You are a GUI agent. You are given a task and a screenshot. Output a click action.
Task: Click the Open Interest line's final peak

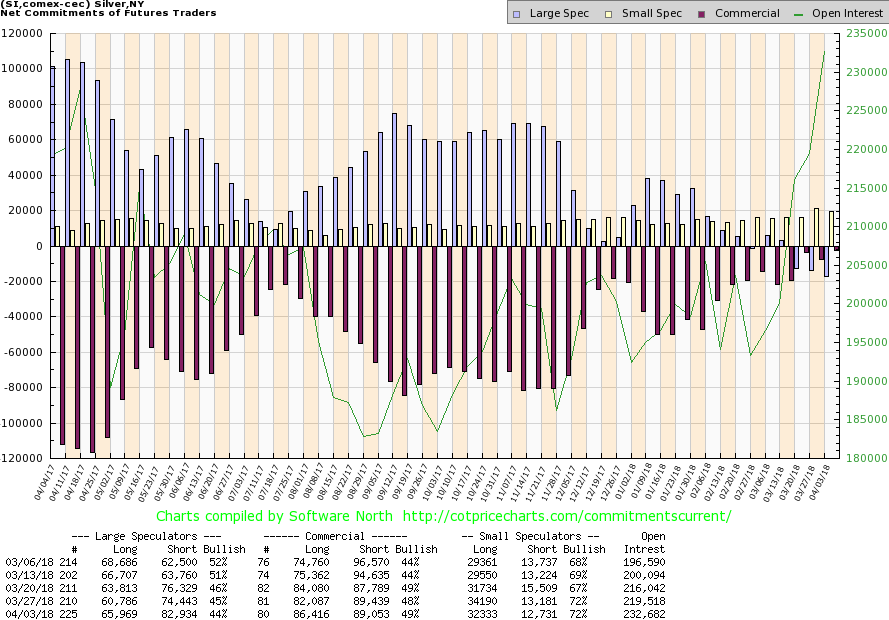pos(824,52)
